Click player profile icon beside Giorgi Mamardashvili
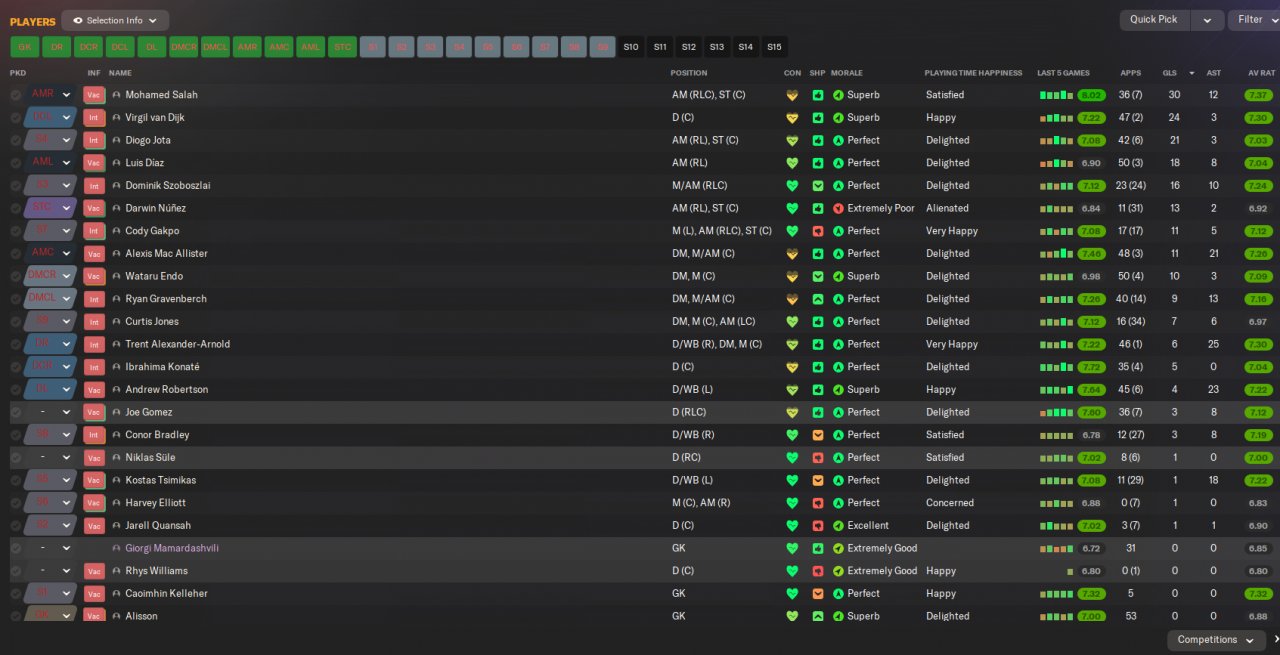This screenshot has width=1280, height=655. pyautogui.click(x=116, y=548)
